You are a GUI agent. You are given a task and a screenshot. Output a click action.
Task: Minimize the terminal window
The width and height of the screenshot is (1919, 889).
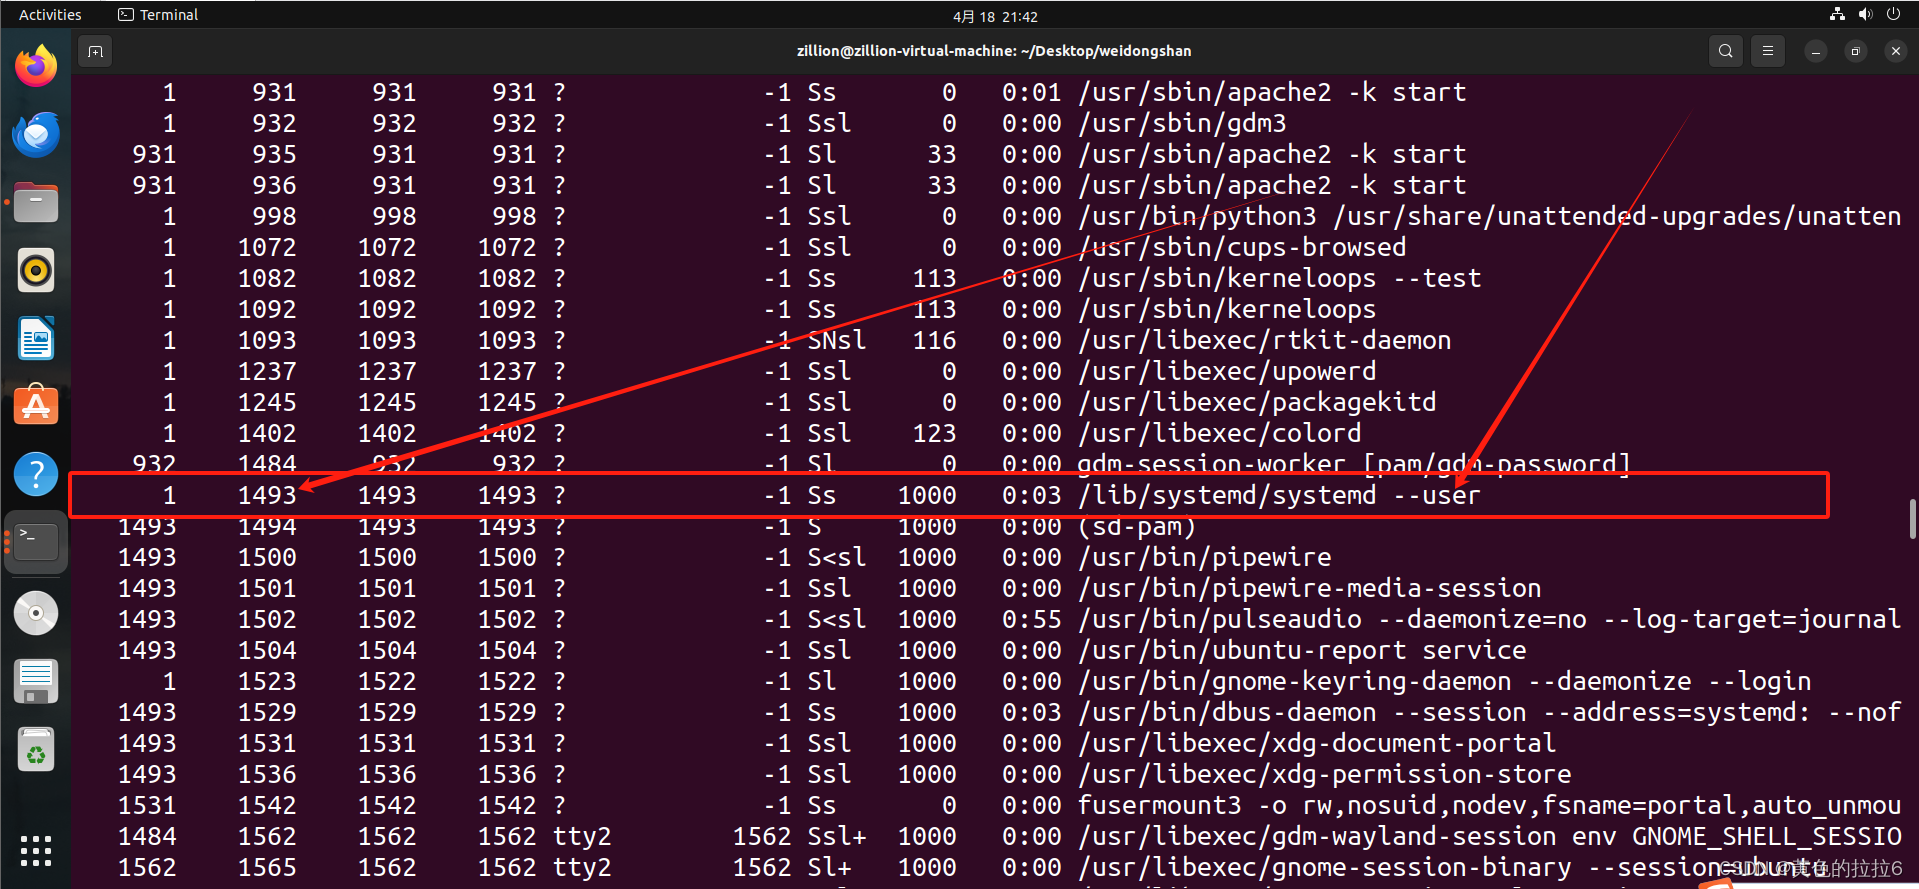pyautogui.click(x=1815, y=51)
